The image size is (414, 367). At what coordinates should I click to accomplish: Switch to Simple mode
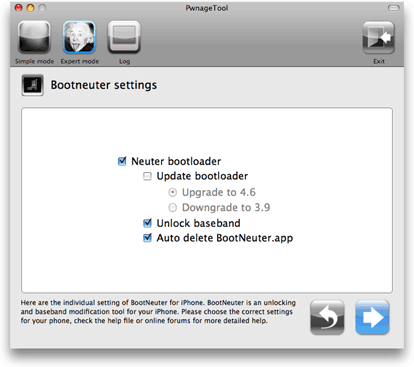coord(34,37)
